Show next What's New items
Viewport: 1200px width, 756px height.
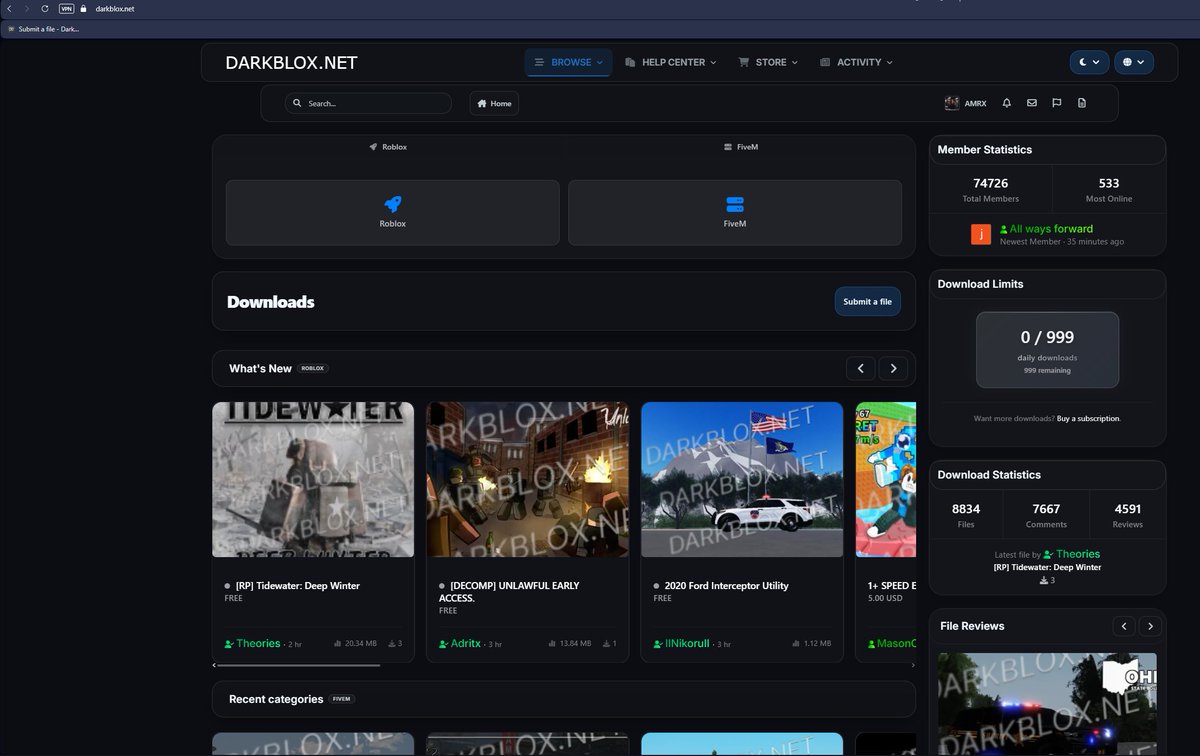pyautogui.click(x=894, y=368)
